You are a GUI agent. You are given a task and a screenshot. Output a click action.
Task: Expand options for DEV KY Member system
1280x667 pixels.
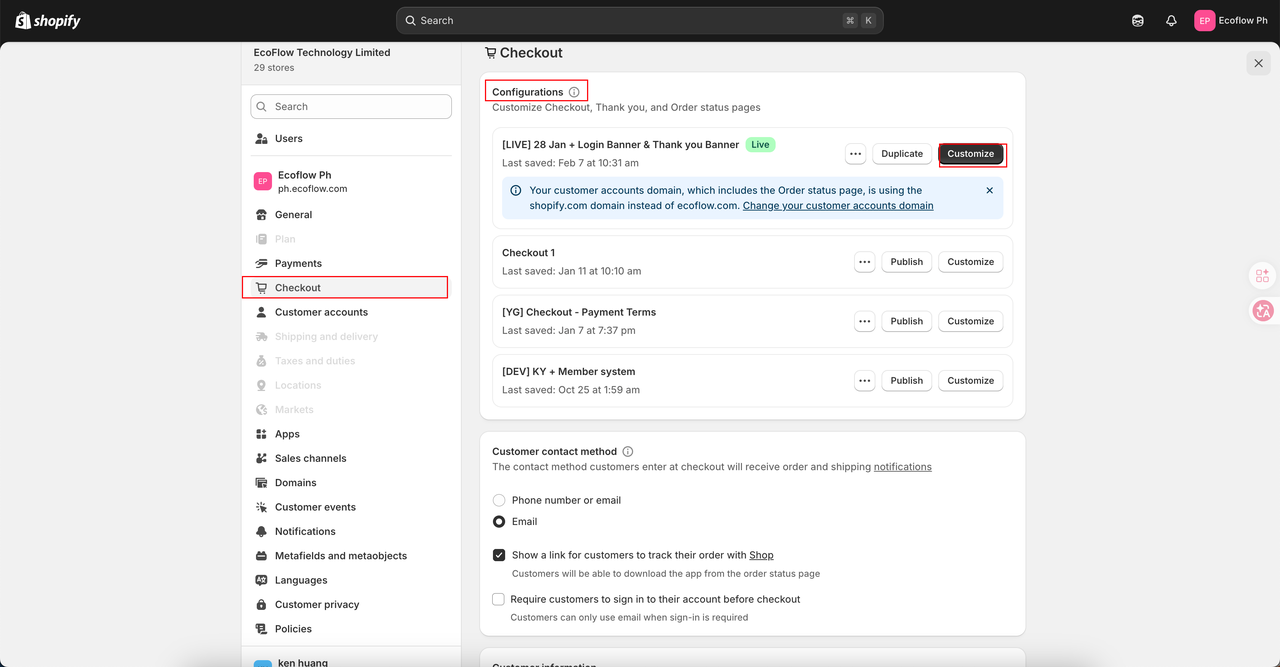pyautogui.click(x=865, y=381)
